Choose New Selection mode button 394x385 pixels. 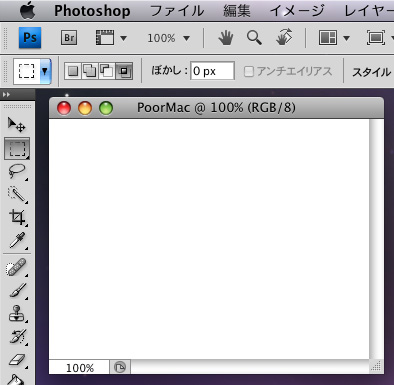pyautogui.click(x=73, y=71)
